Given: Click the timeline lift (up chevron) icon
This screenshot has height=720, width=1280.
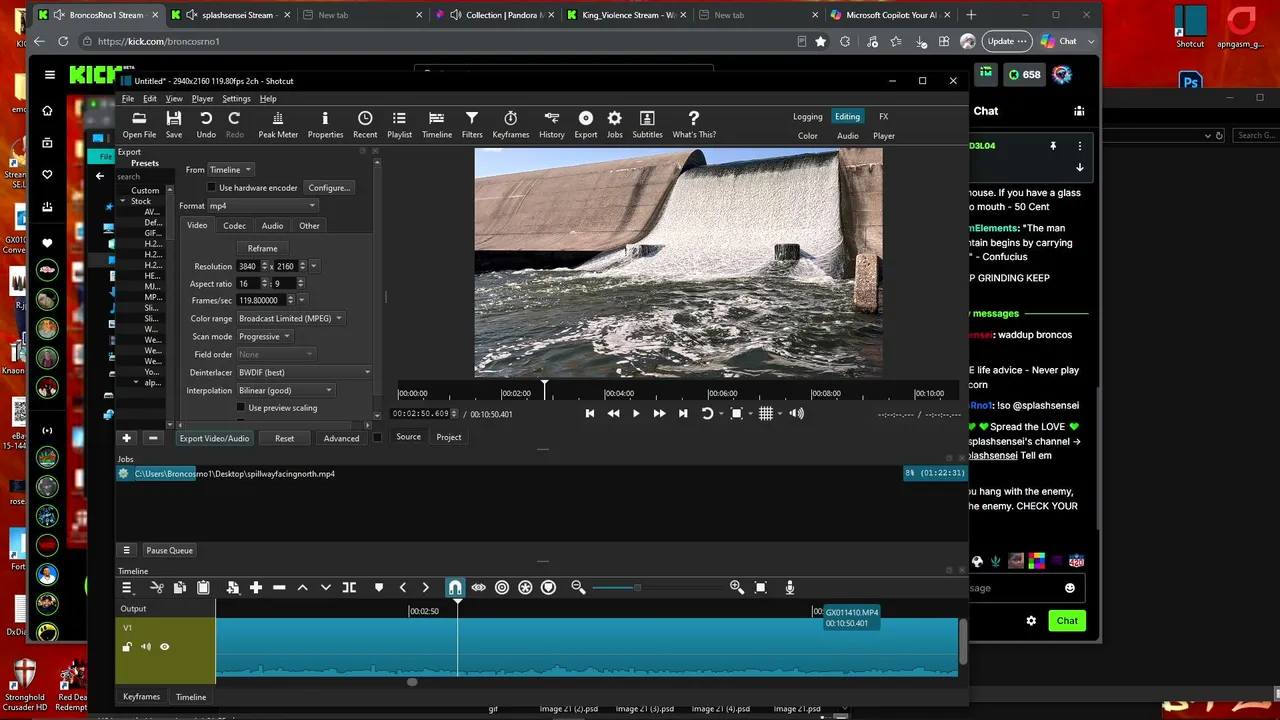Looking at the screenshot, I should [x=302, y=588].
